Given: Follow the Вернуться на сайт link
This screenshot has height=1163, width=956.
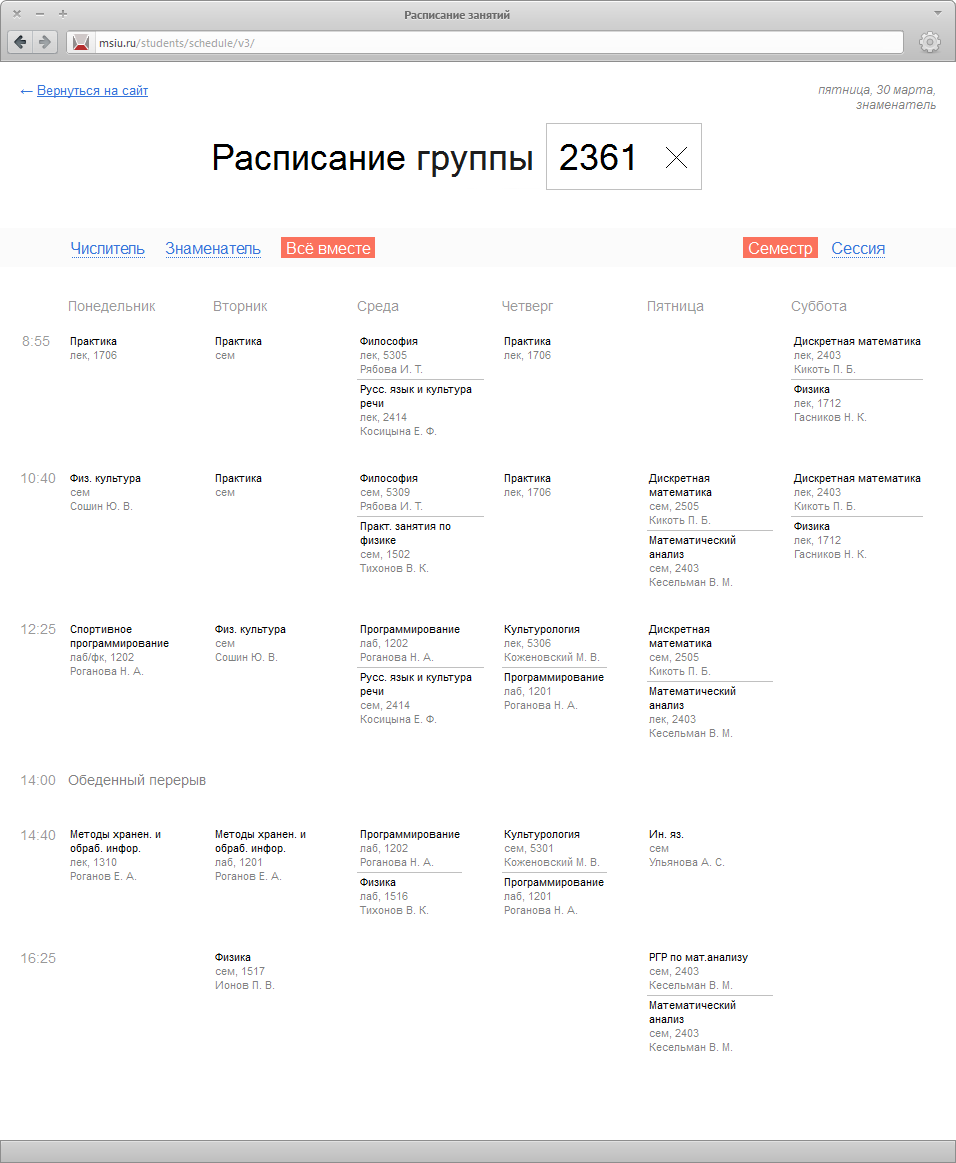Looking at the screenshot, I should pos(92,90).
